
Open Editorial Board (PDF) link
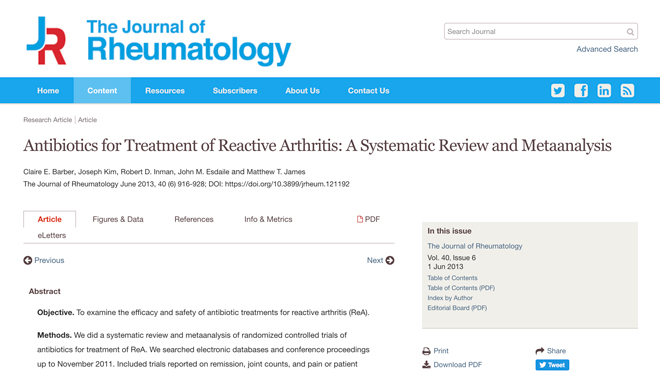click(x=457, y=308)
